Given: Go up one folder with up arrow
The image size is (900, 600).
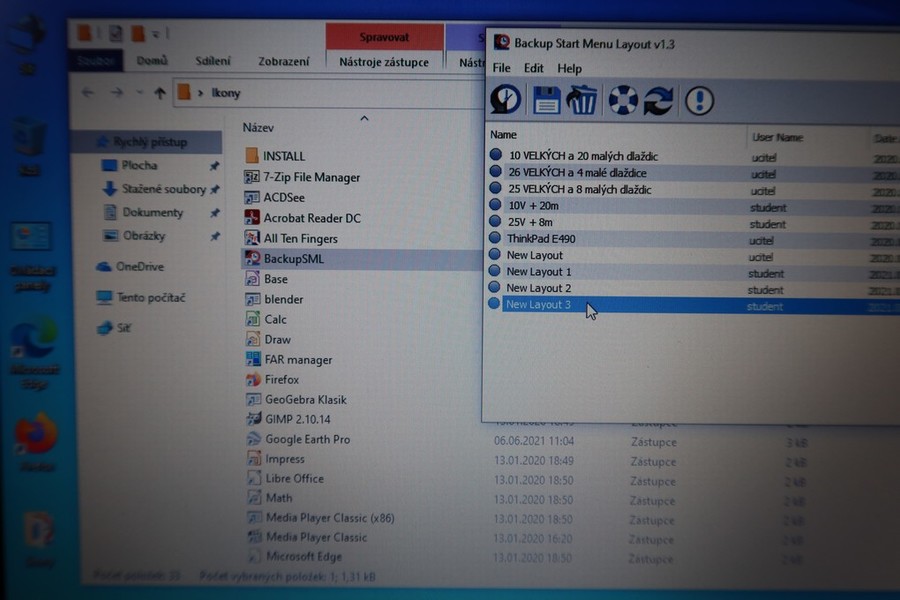Looking at the screenshot, I should [160, 93].
